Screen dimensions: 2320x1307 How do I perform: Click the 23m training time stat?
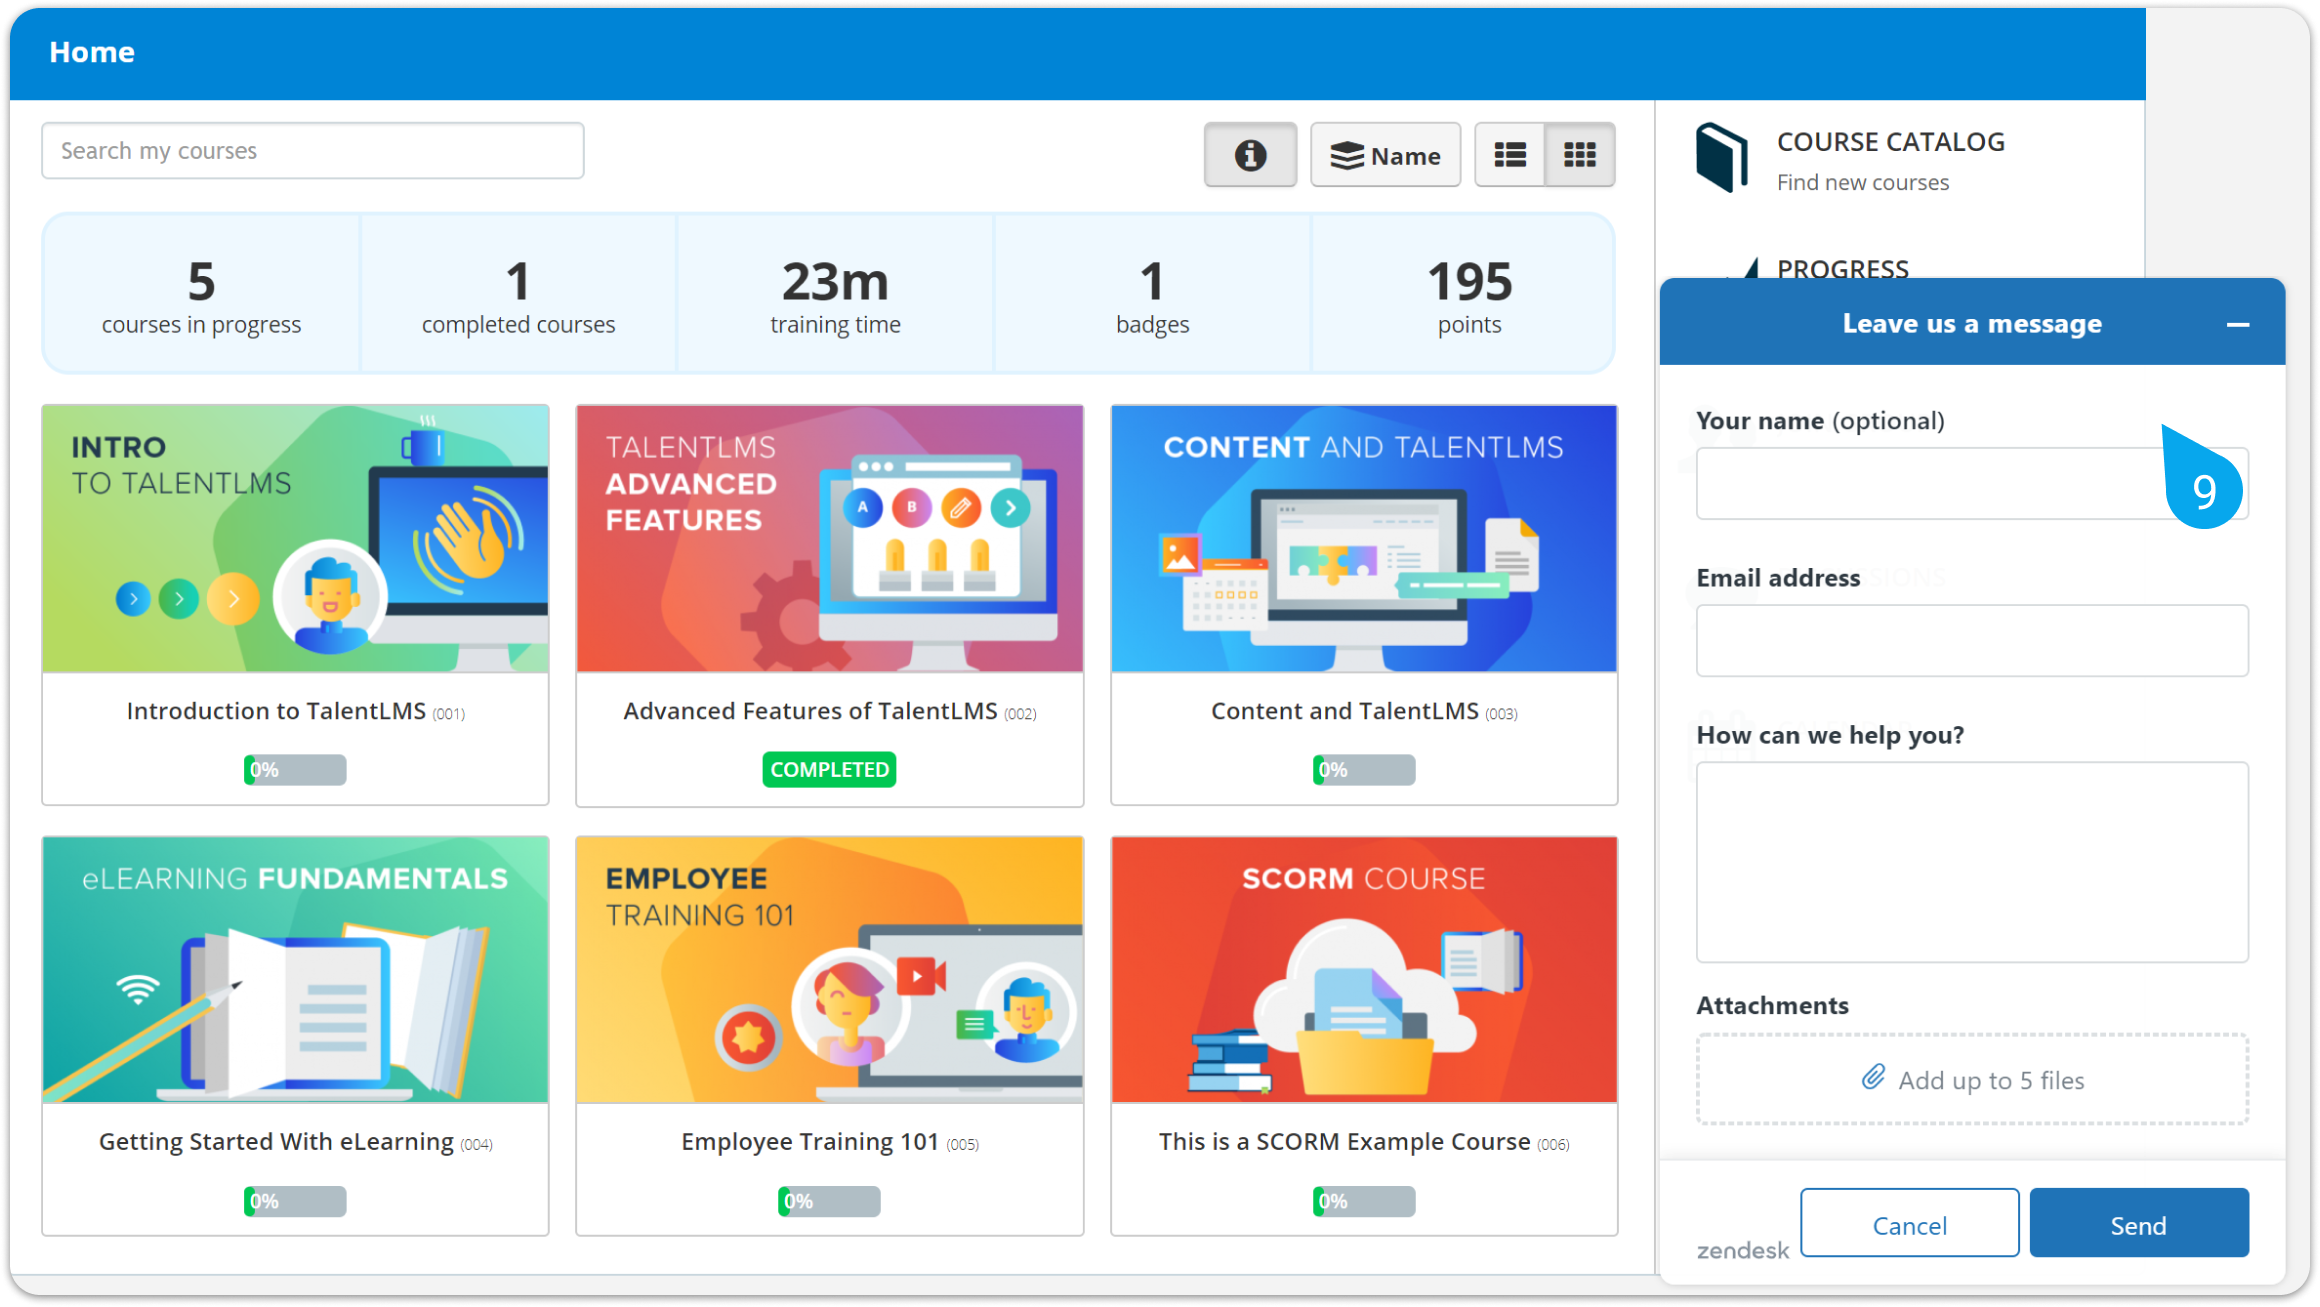click(x=835, y=295)
